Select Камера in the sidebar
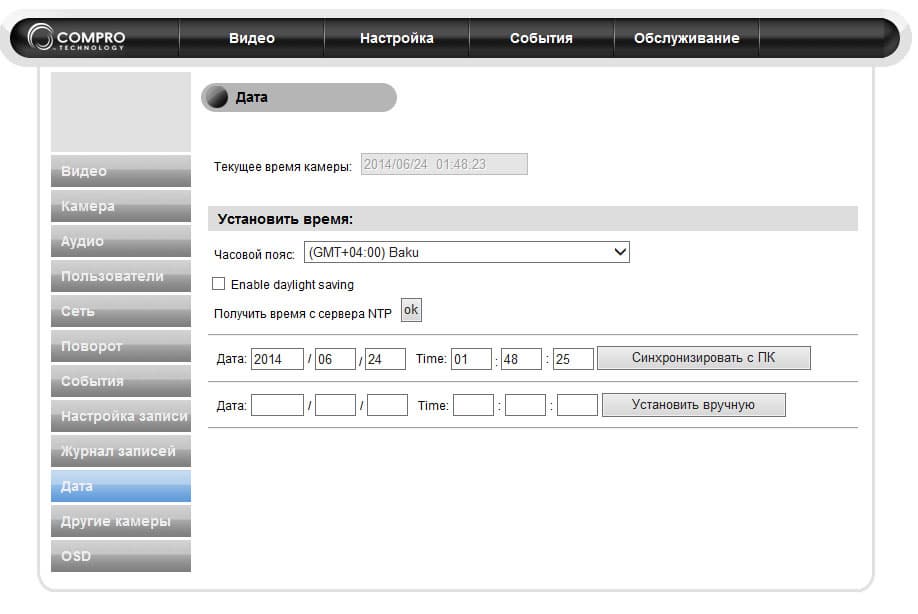Screen dimensions: 918x614 tap(121, 206)
